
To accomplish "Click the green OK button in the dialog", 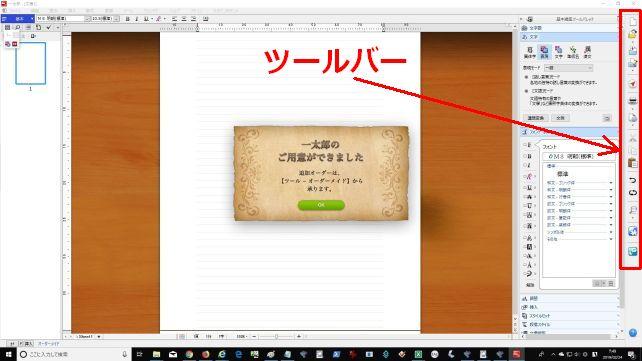I will (x=321, y=205).
